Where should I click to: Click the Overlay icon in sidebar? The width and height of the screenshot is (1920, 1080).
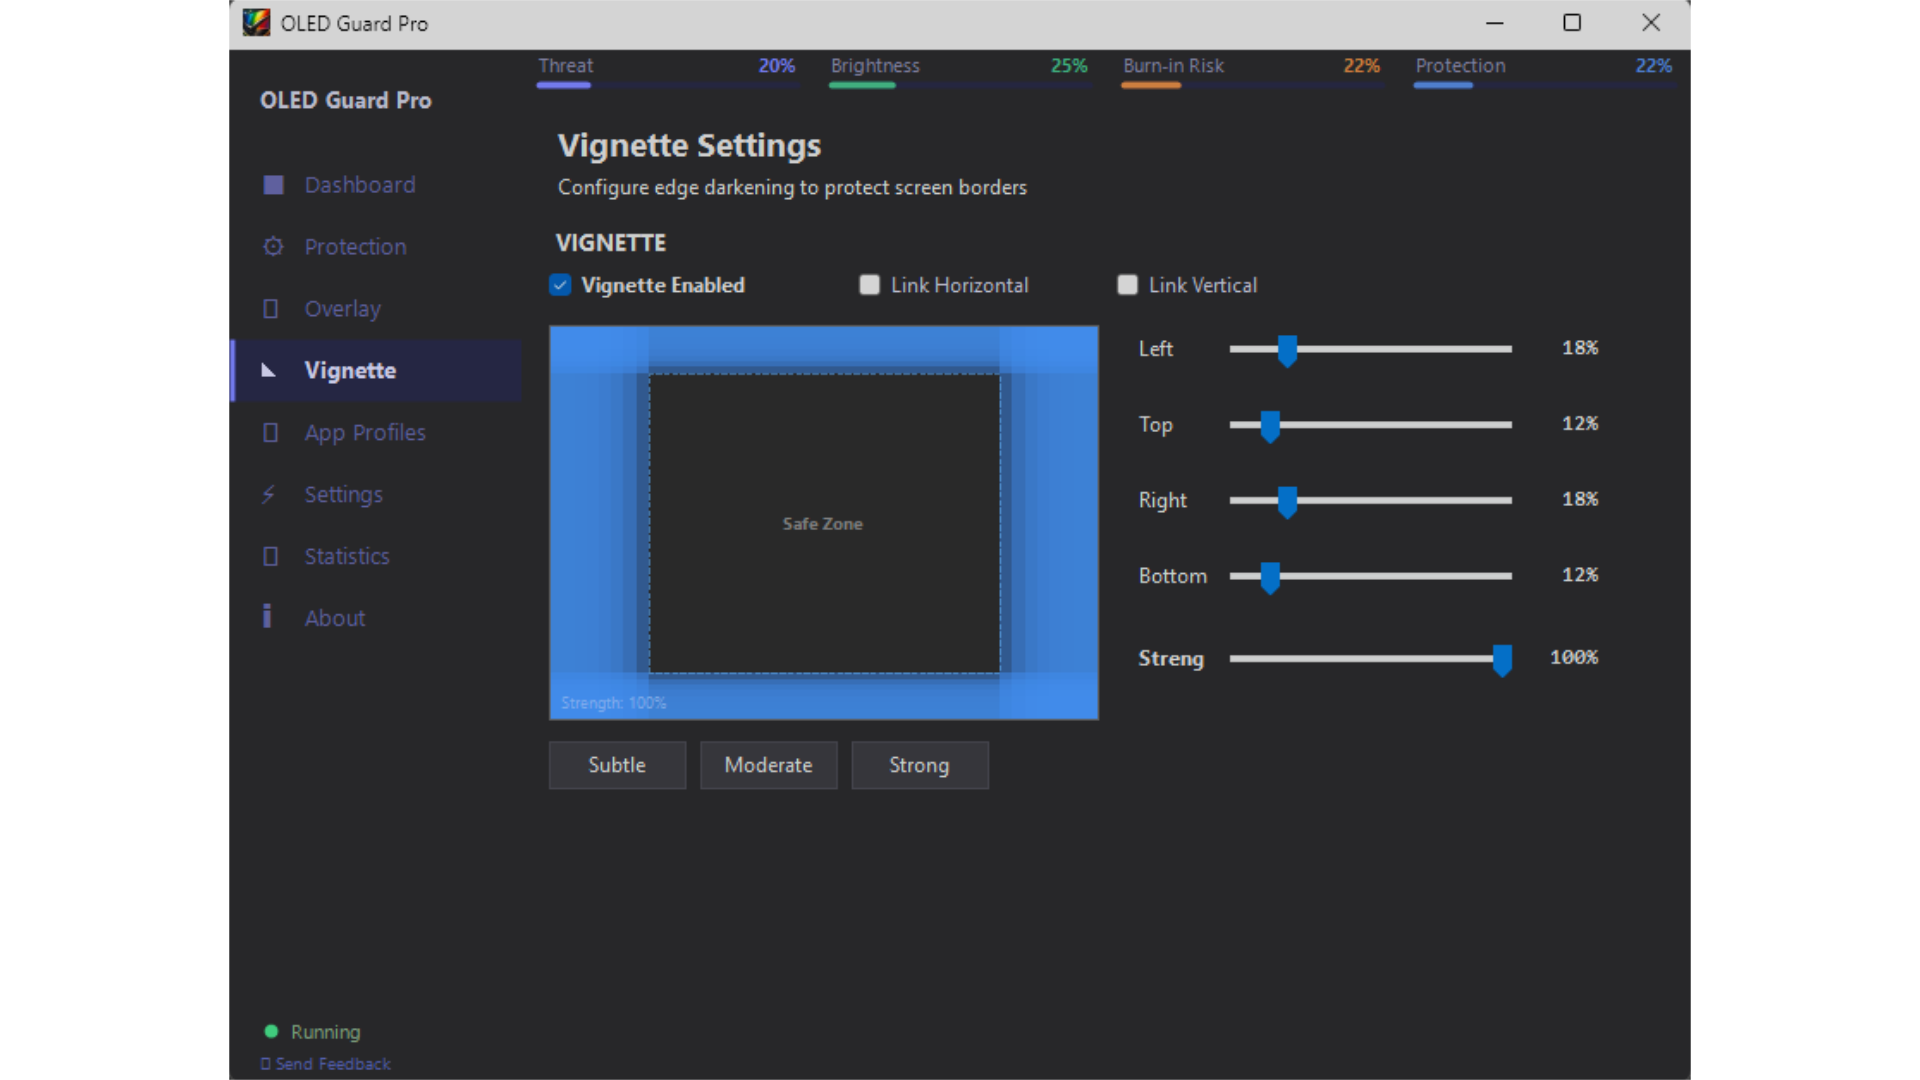pyautogui.click(x=270, y=309)
